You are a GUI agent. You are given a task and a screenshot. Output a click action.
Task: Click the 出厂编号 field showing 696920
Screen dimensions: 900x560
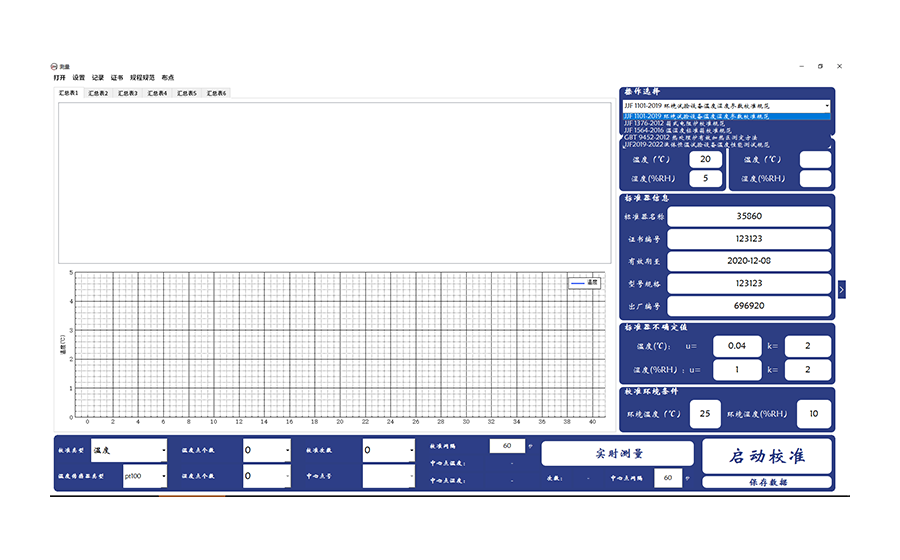coord(748,305)
